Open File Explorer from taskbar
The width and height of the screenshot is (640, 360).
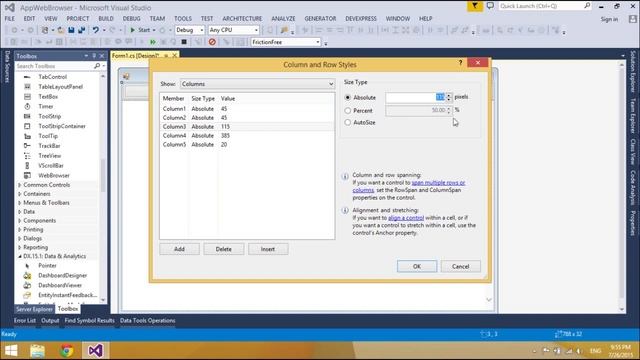click(37, 351)
